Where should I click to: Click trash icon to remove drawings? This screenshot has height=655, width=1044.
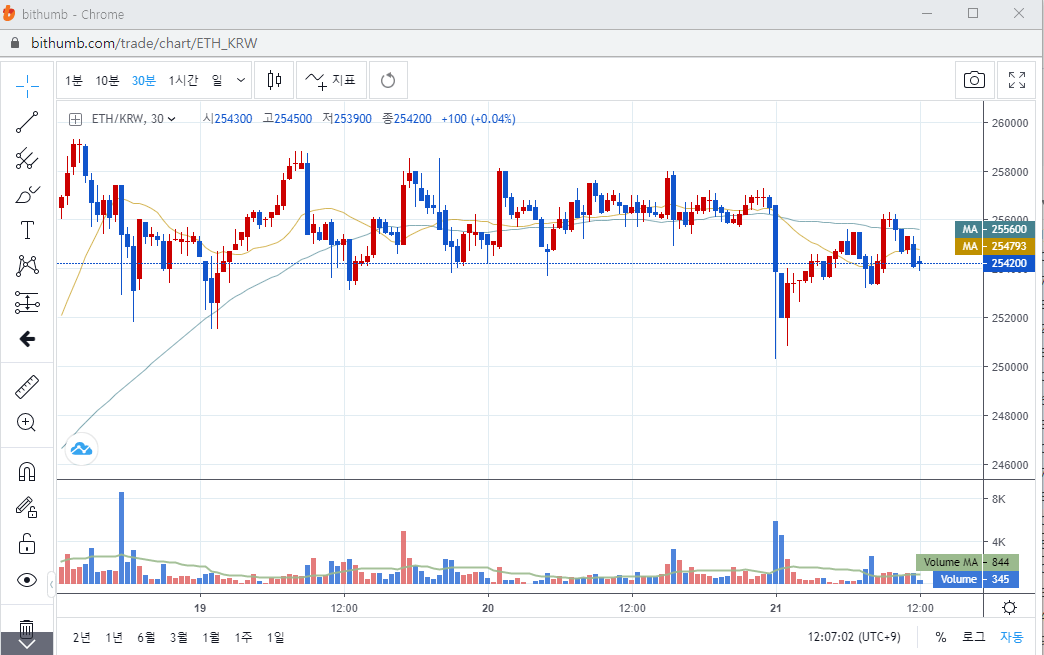click(27, 630)
